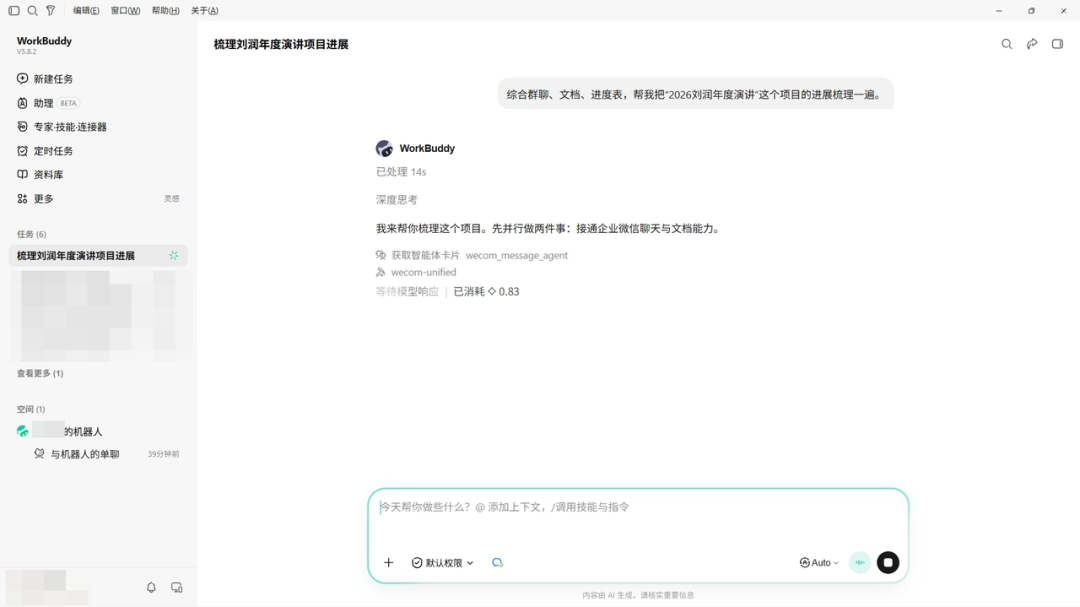Screen dimensions: 1080x607
Task: Click the blue loop icon beside 默认权限
Action: click(x=497, y=563)
